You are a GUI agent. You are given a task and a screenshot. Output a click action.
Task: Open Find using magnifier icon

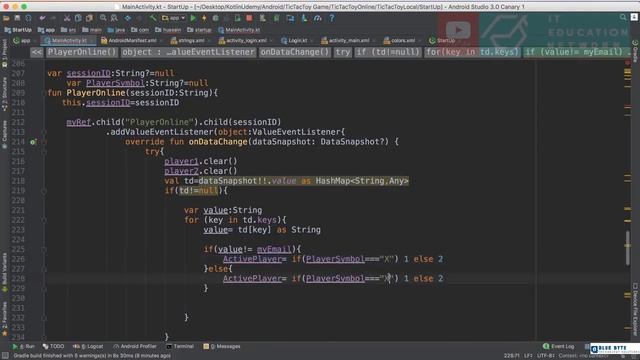103,18
